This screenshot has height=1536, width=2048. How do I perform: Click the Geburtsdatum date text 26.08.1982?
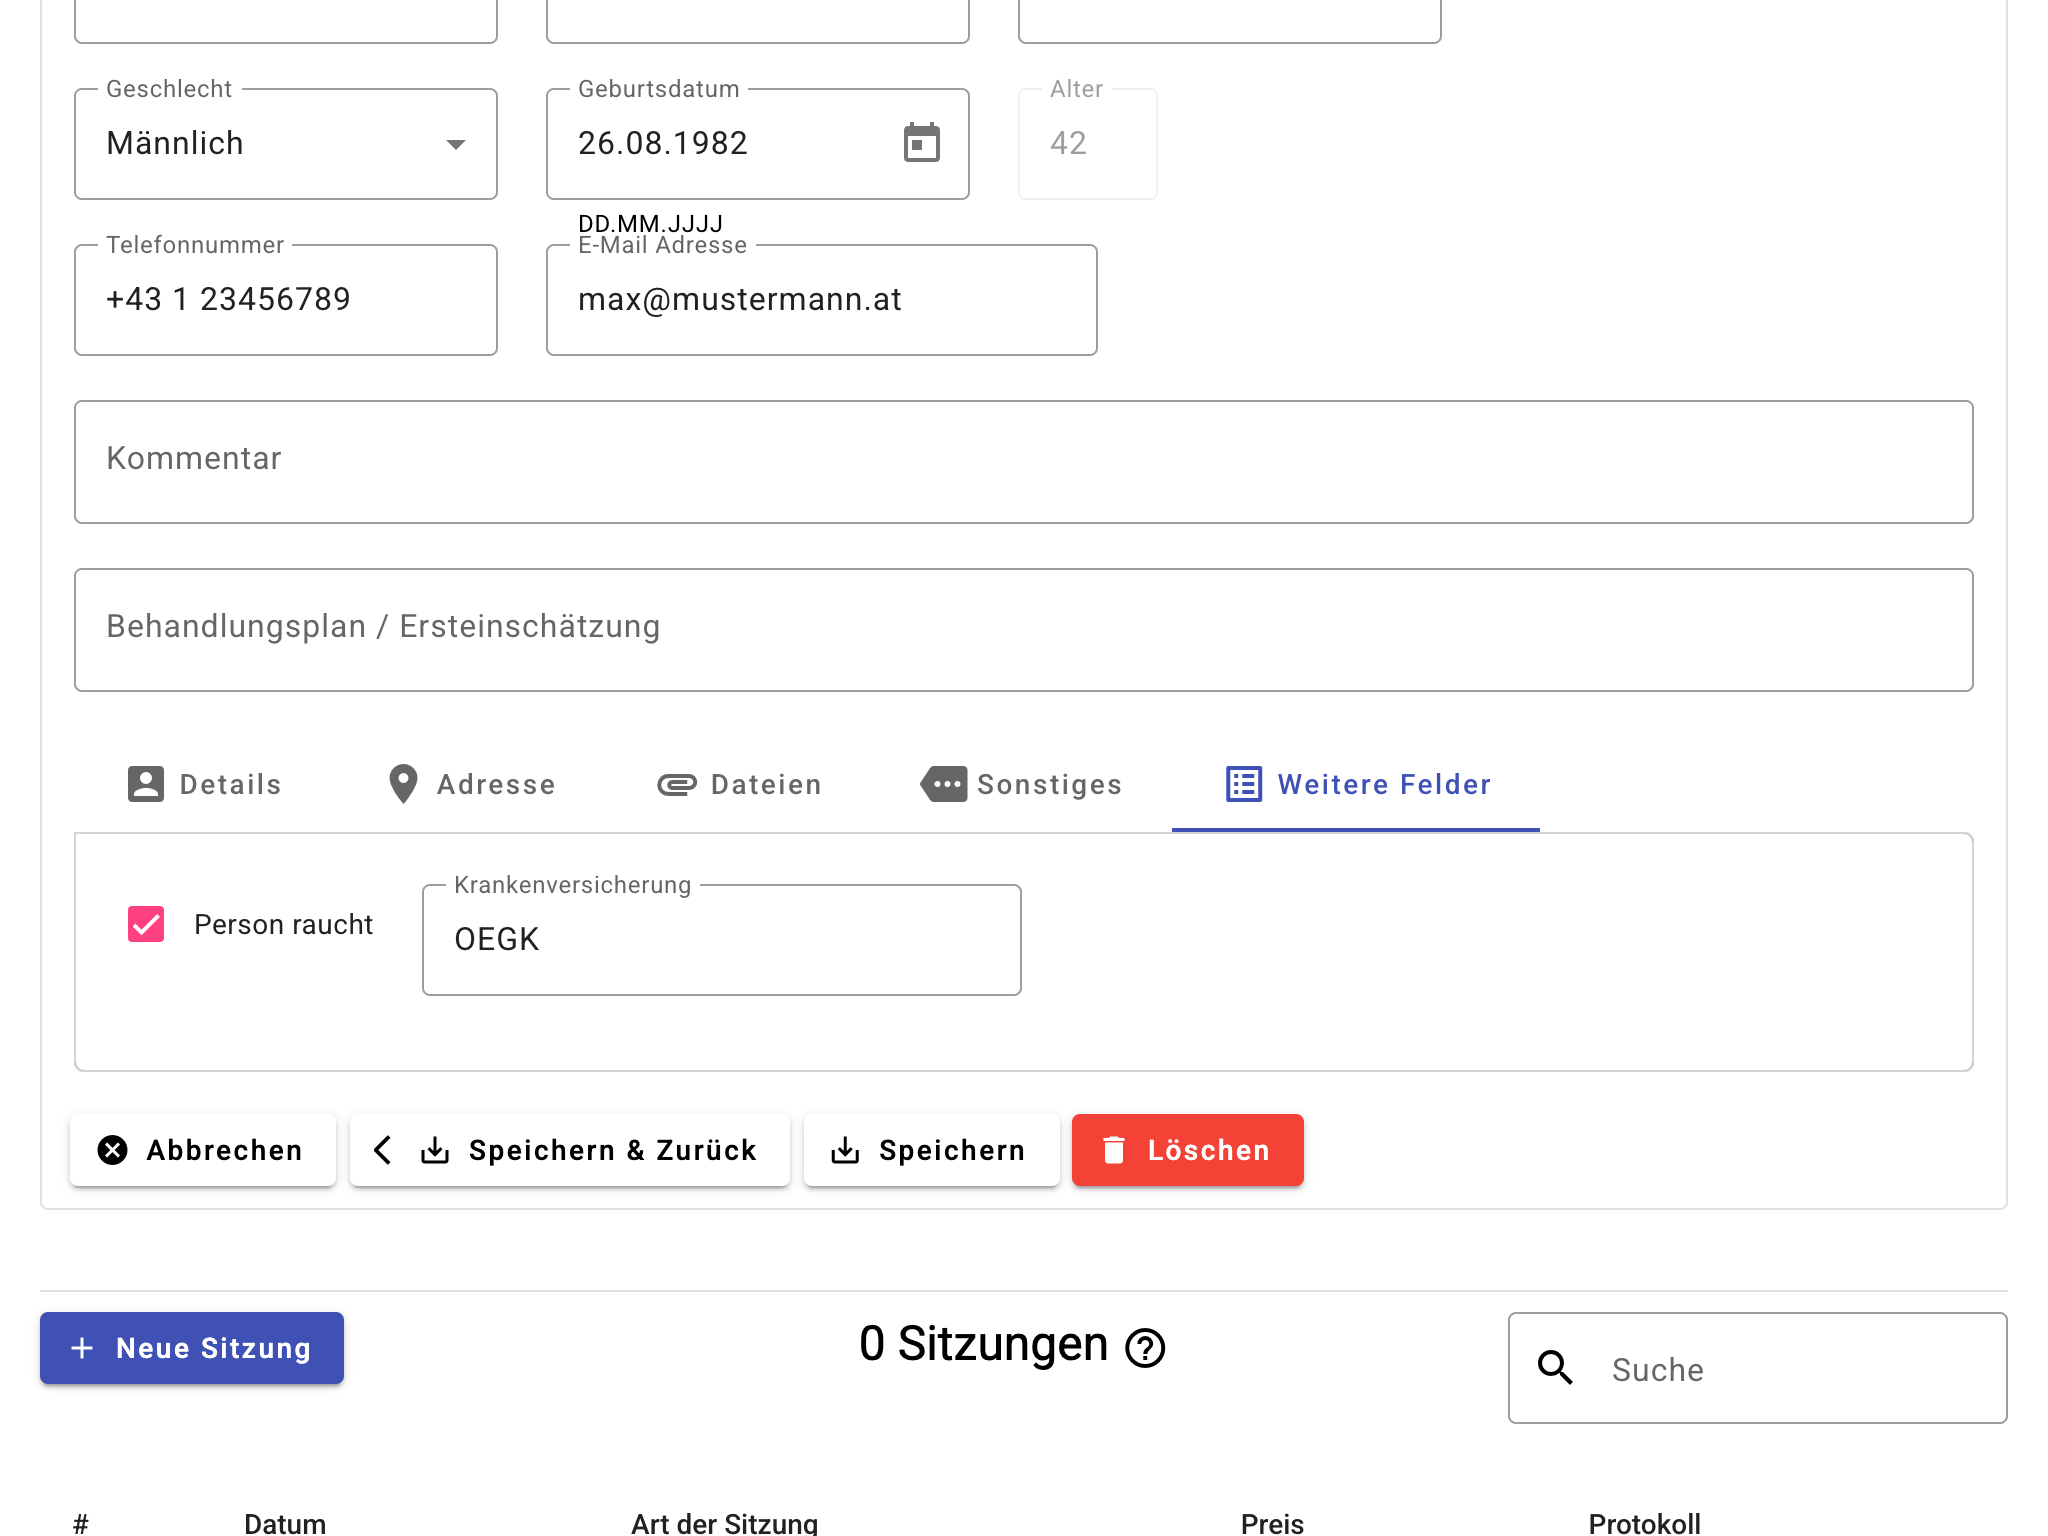point(663,143)
